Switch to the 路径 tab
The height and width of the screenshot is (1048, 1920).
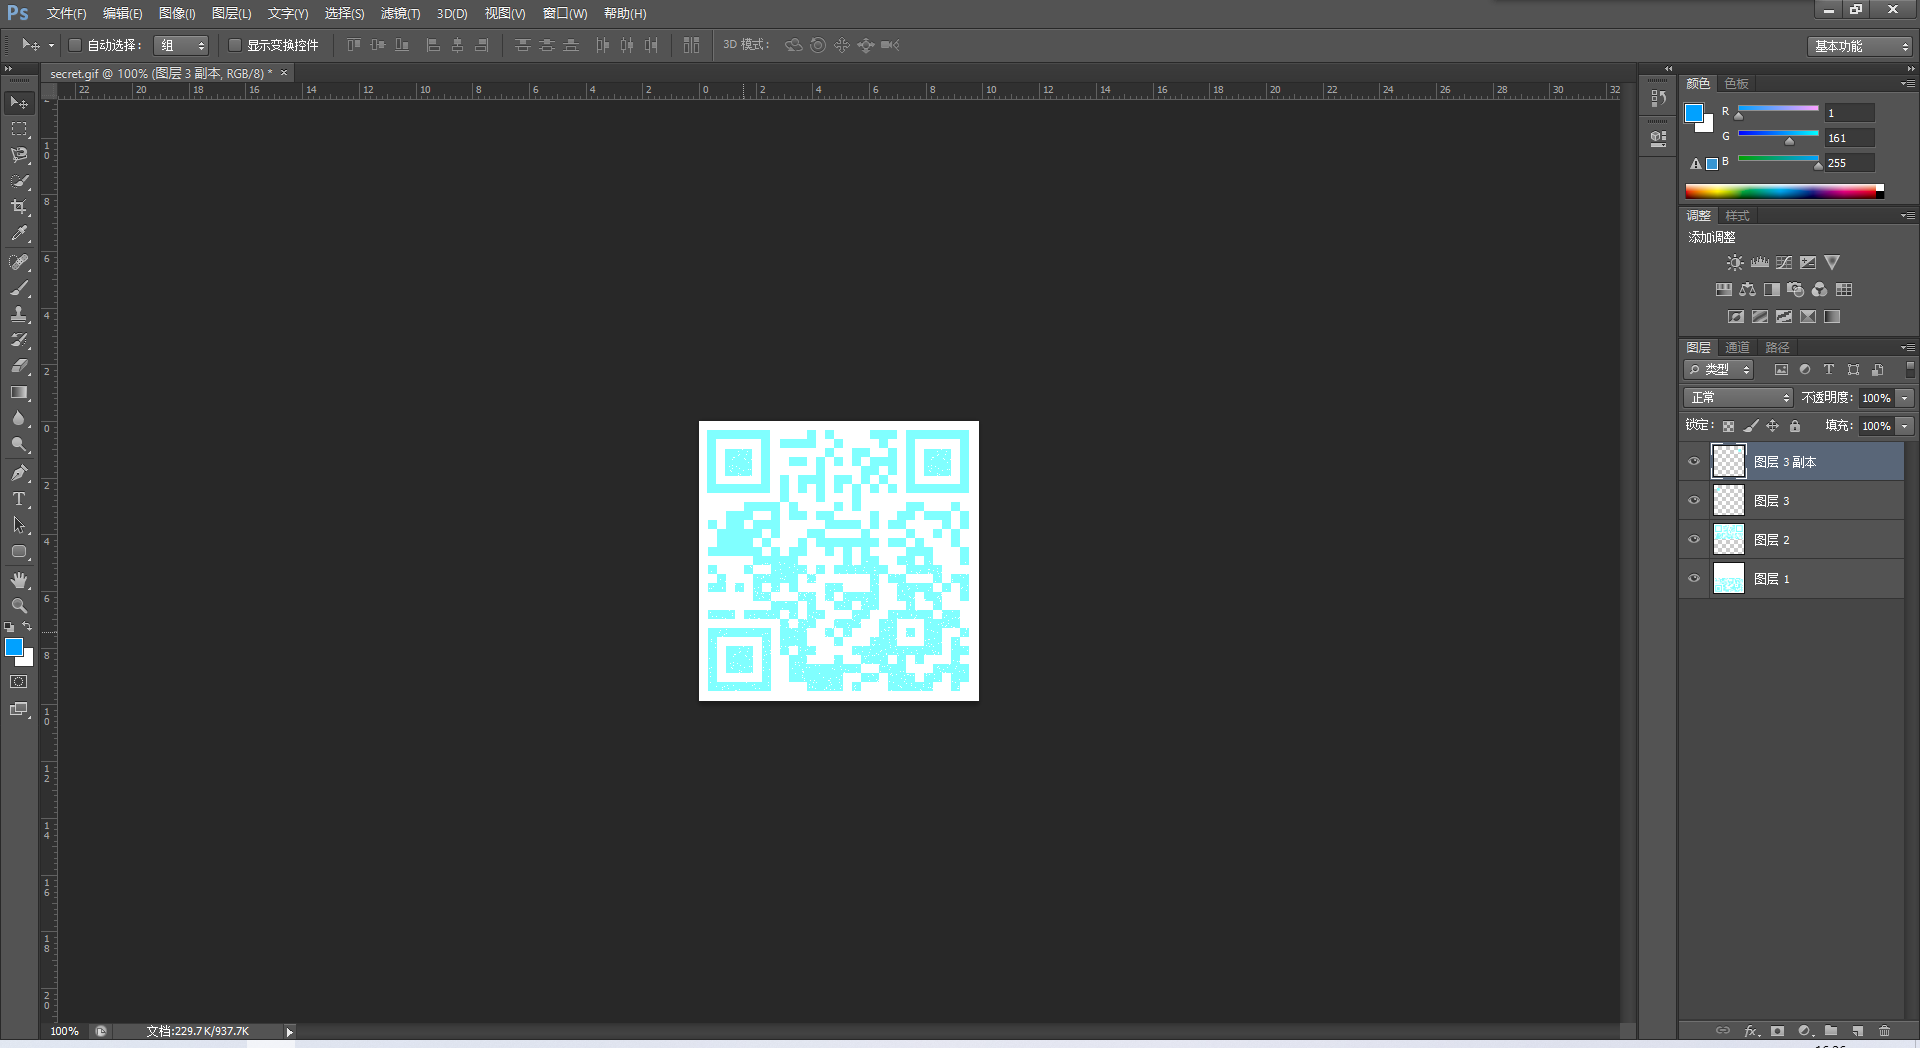coord(1777,348)
